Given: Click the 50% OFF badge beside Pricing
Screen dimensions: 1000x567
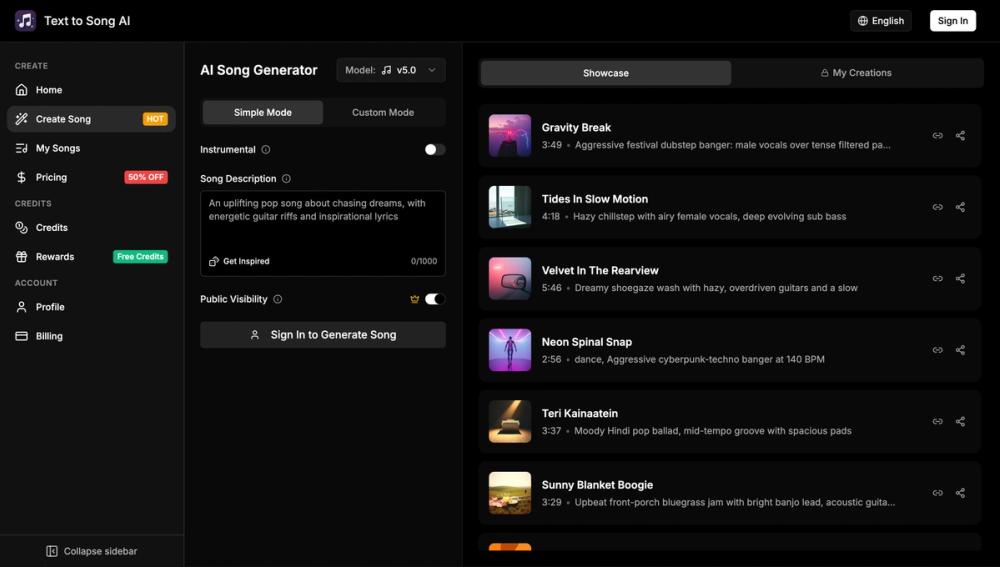Looking at the screenshot, I should [146, 177].
